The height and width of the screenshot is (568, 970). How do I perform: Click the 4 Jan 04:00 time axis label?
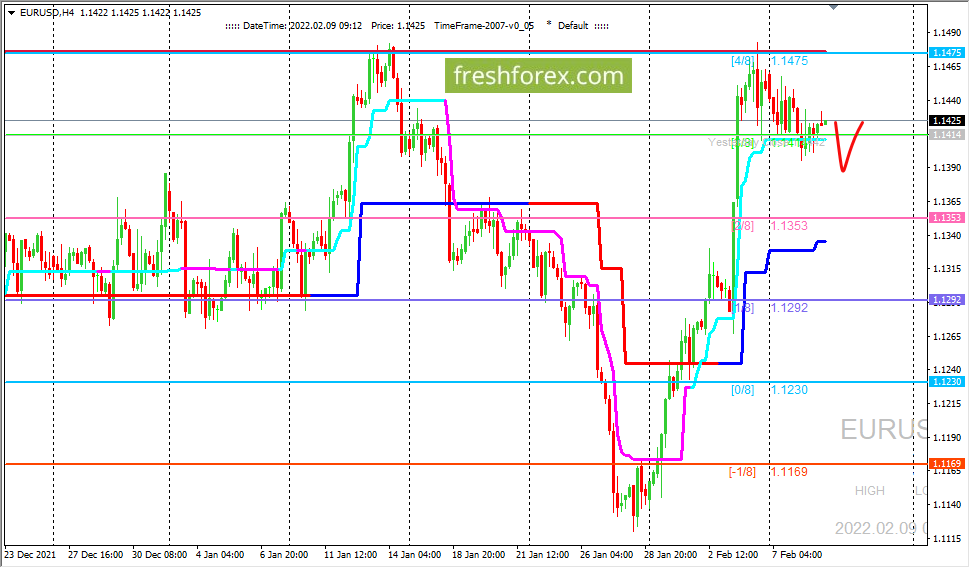point(220,555)
